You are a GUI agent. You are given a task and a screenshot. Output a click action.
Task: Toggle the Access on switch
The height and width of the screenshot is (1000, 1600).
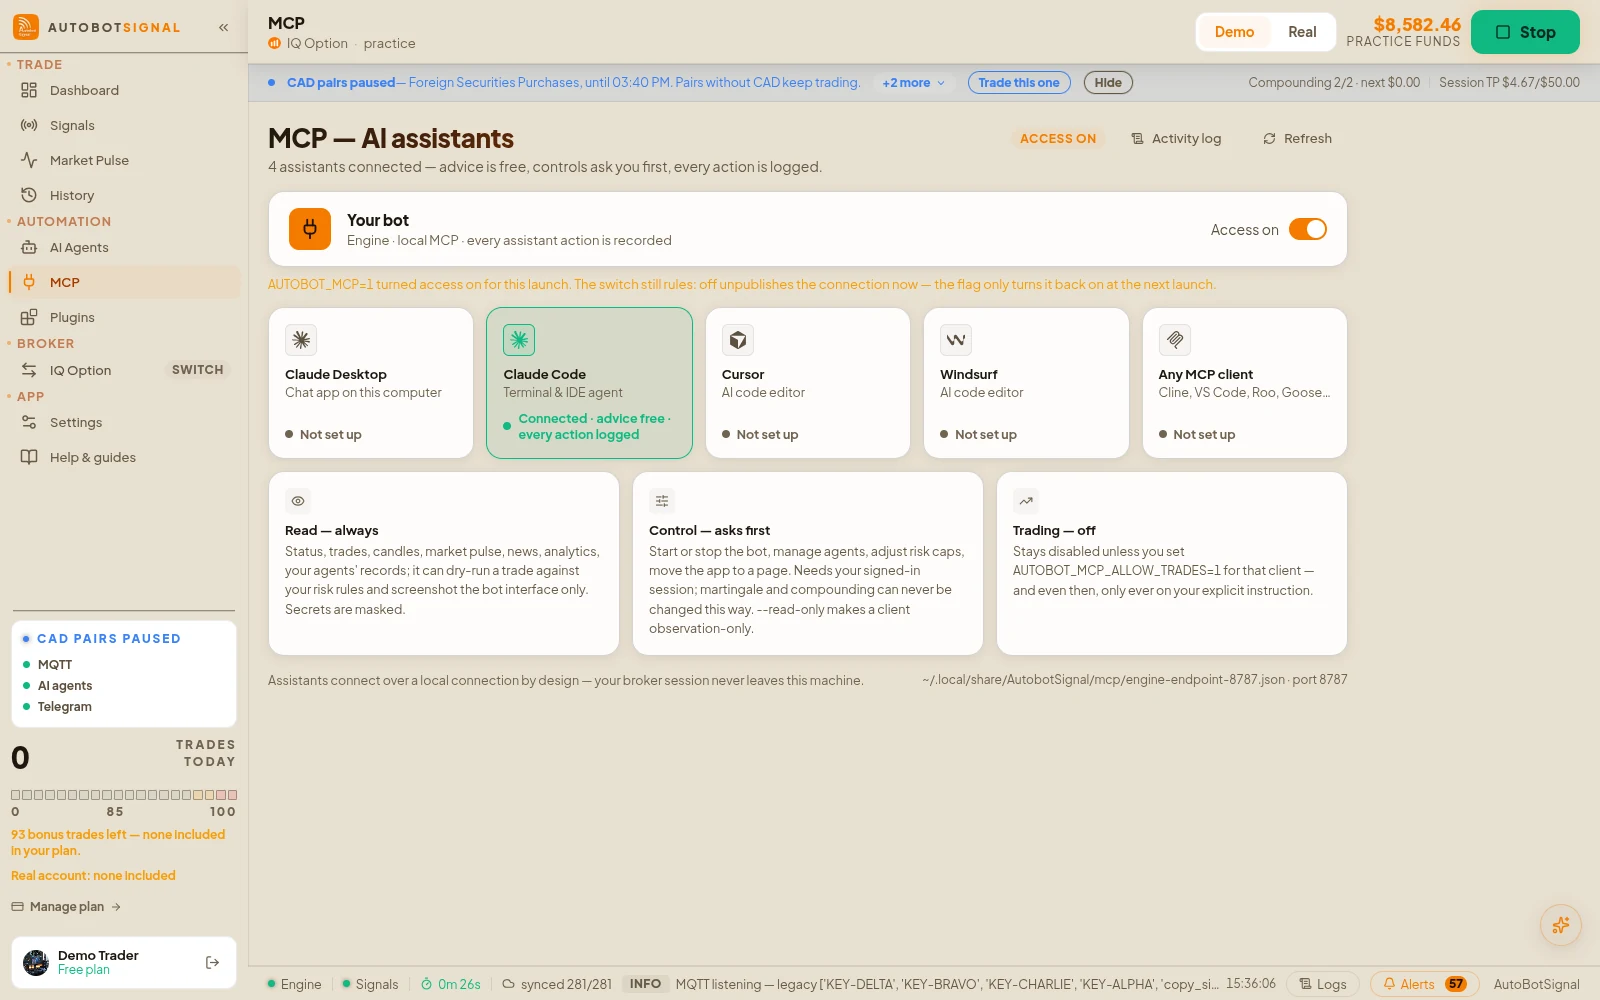click(1307, 229)
